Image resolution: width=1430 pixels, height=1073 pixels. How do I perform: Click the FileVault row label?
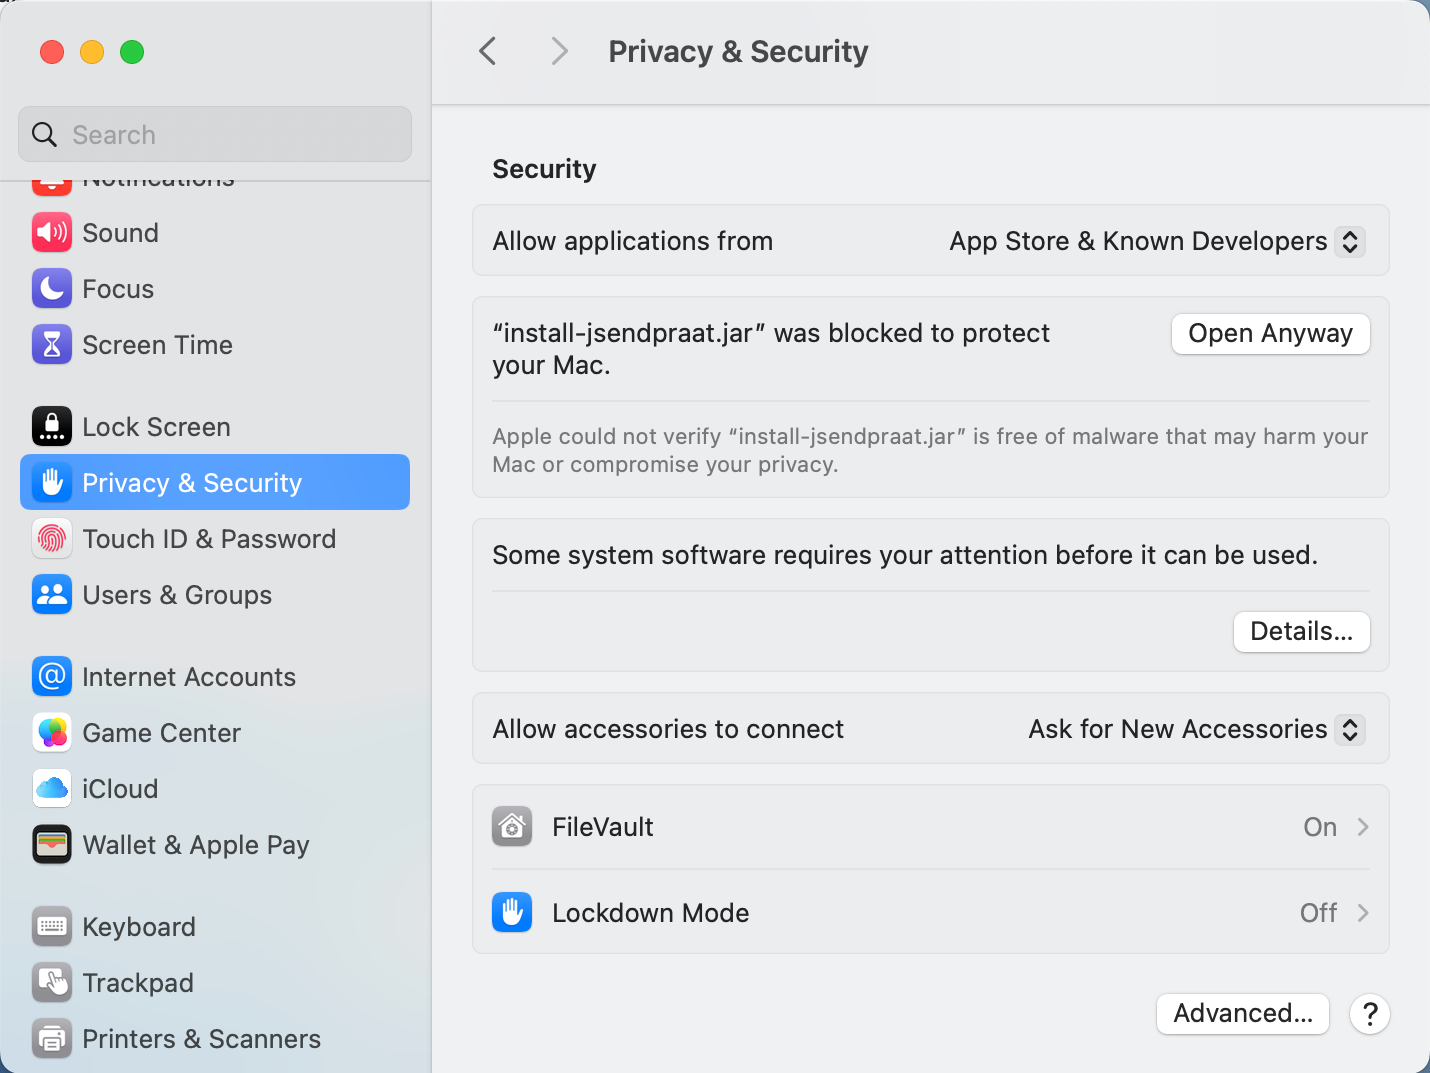pyautogui.click(x=602, y=827)
